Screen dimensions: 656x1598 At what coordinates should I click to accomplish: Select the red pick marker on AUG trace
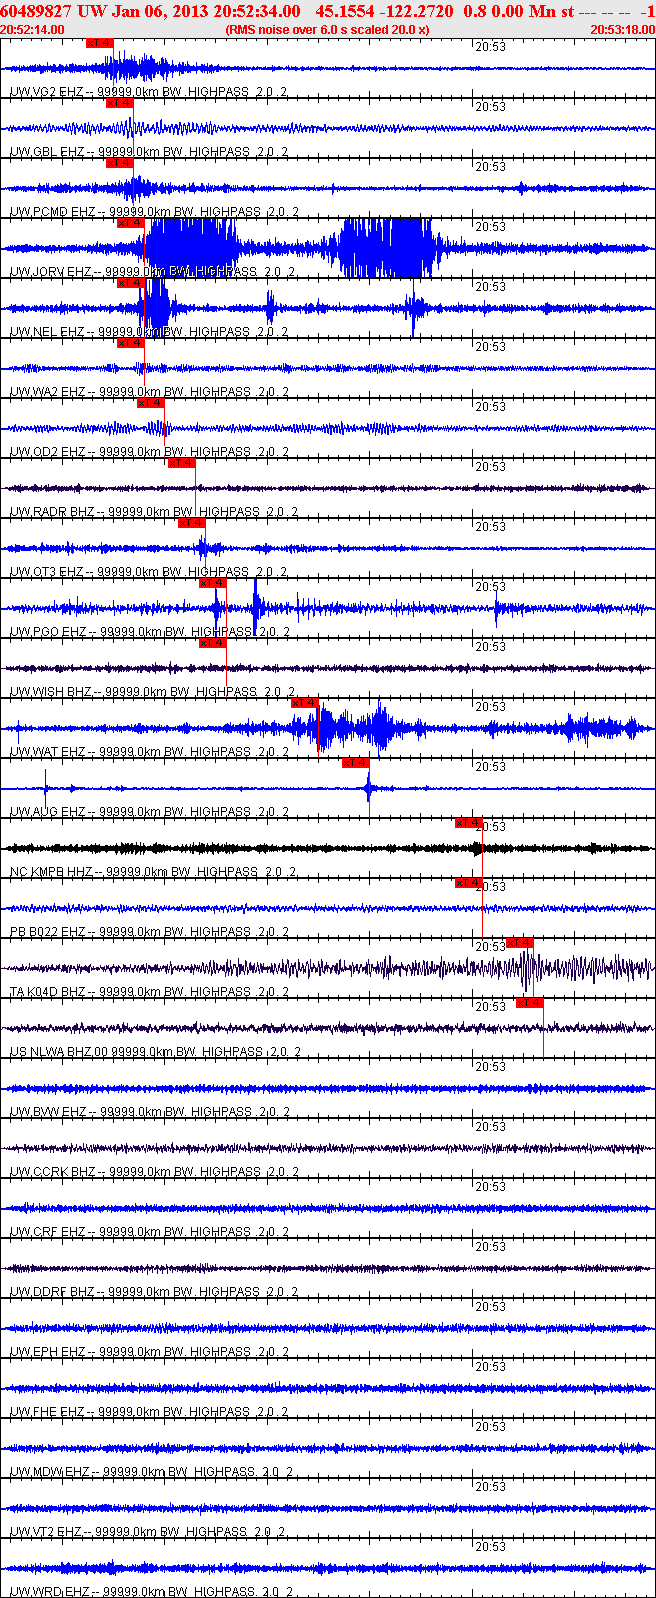click(x=356, y=763)
